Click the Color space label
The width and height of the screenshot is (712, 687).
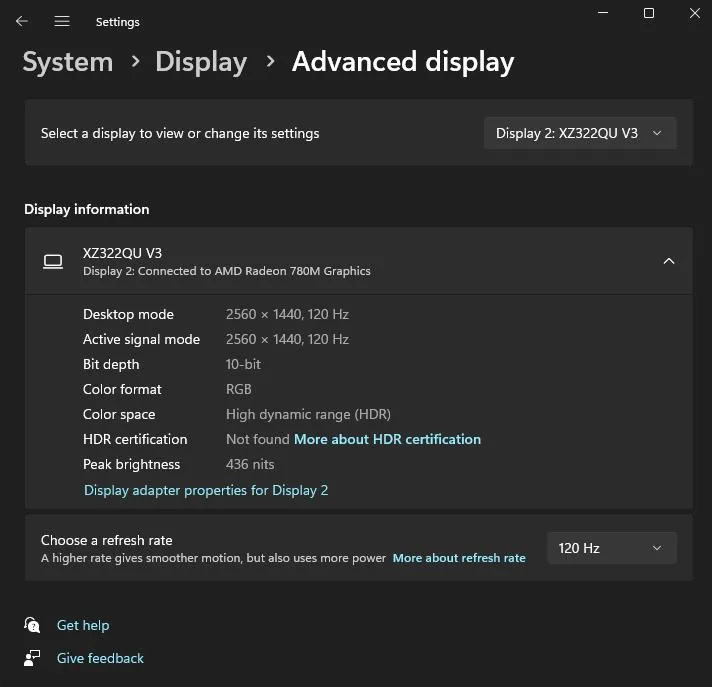pyautogui.click(x=119, y=414)
